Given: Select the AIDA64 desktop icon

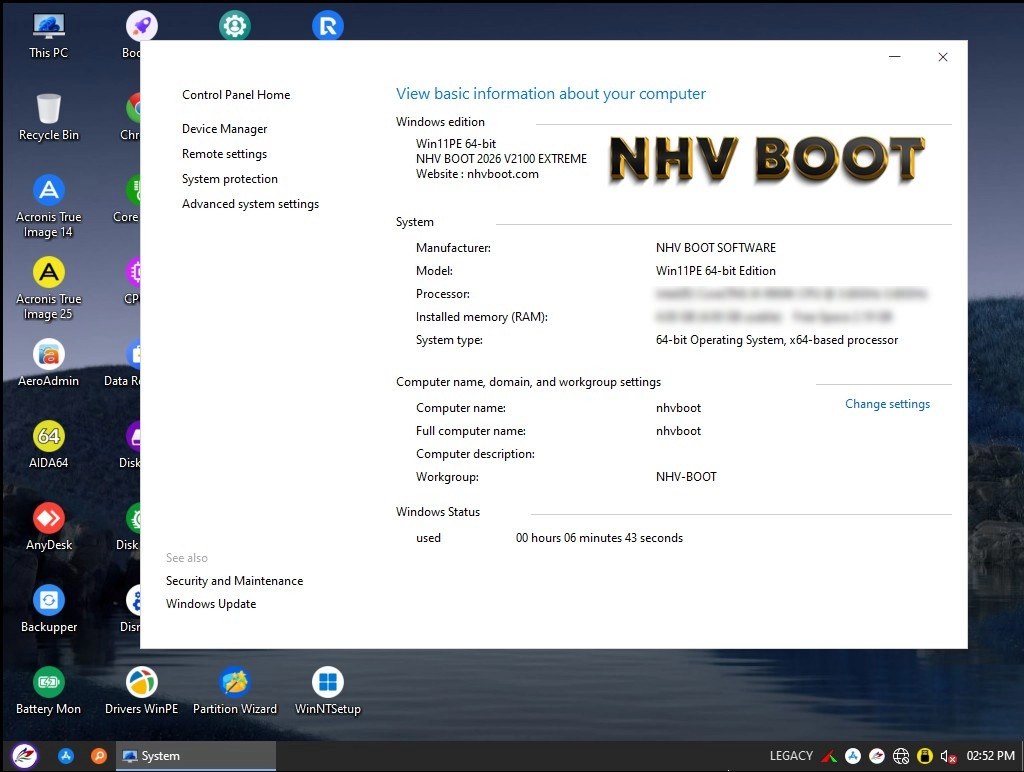Looking at the screenshot, I should click(48, 444).
